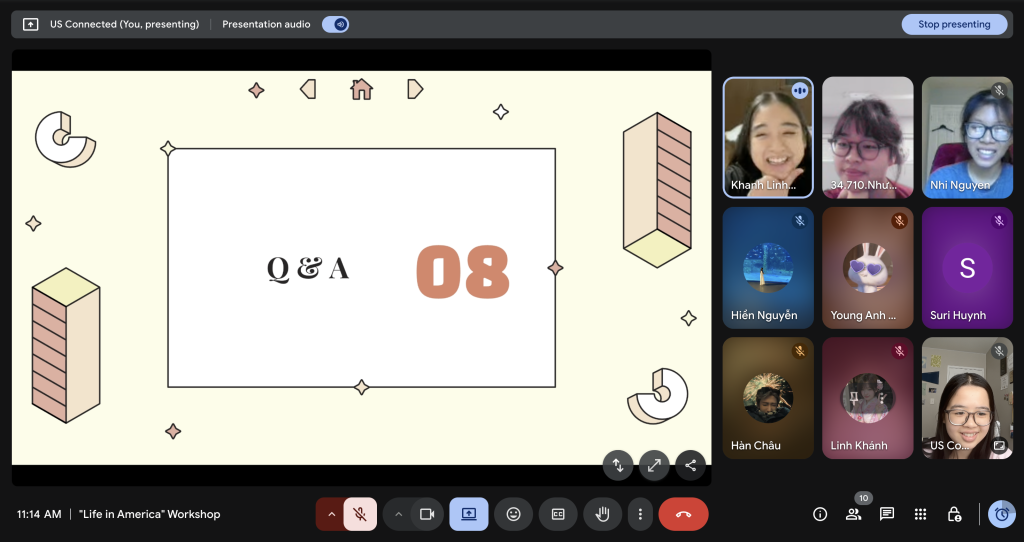1024x542 pixels.
Task: Select Young Anh's participant tile
Action: [867, 268]
